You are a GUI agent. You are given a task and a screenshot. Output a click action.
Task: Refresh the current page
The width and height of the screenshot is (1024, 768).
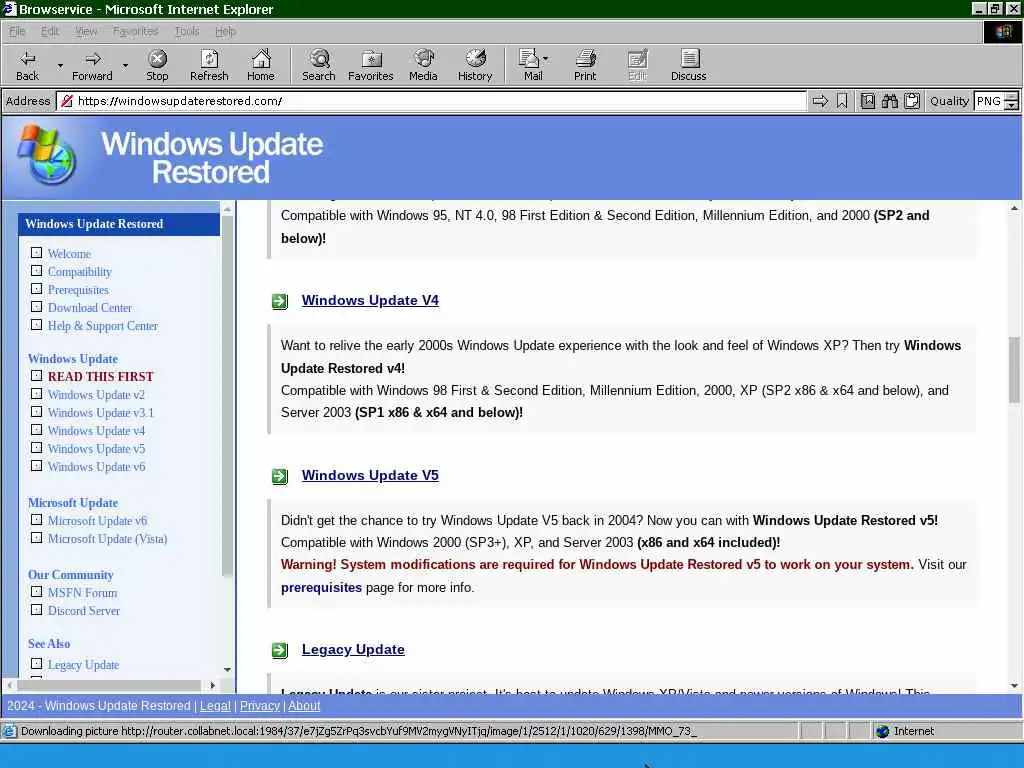(209, 65)
